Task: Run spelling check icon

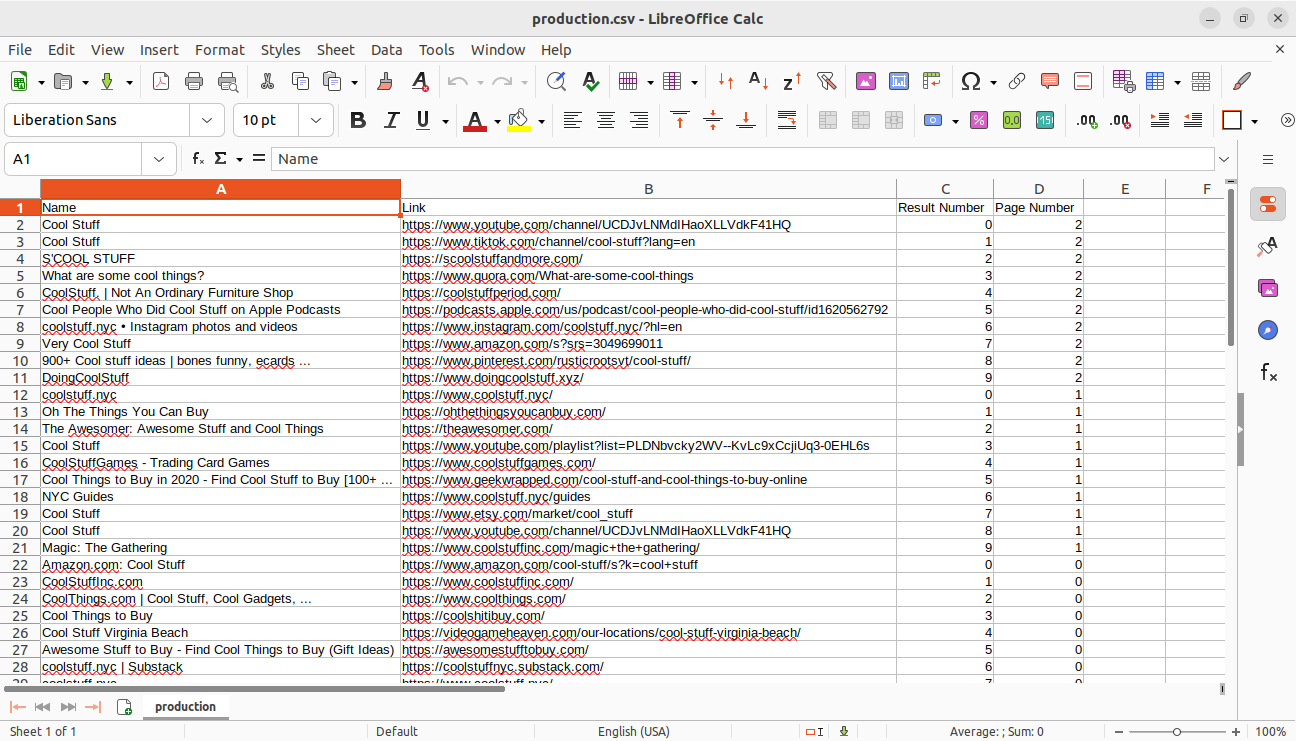Action: (590, 82)
